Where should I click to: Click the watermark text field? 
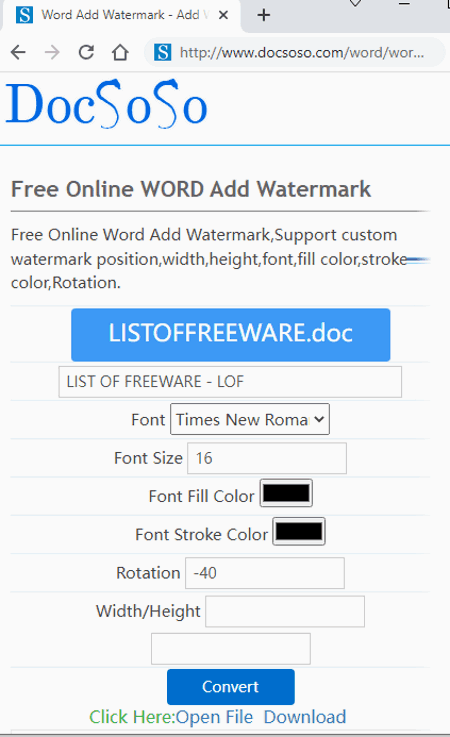230,382
